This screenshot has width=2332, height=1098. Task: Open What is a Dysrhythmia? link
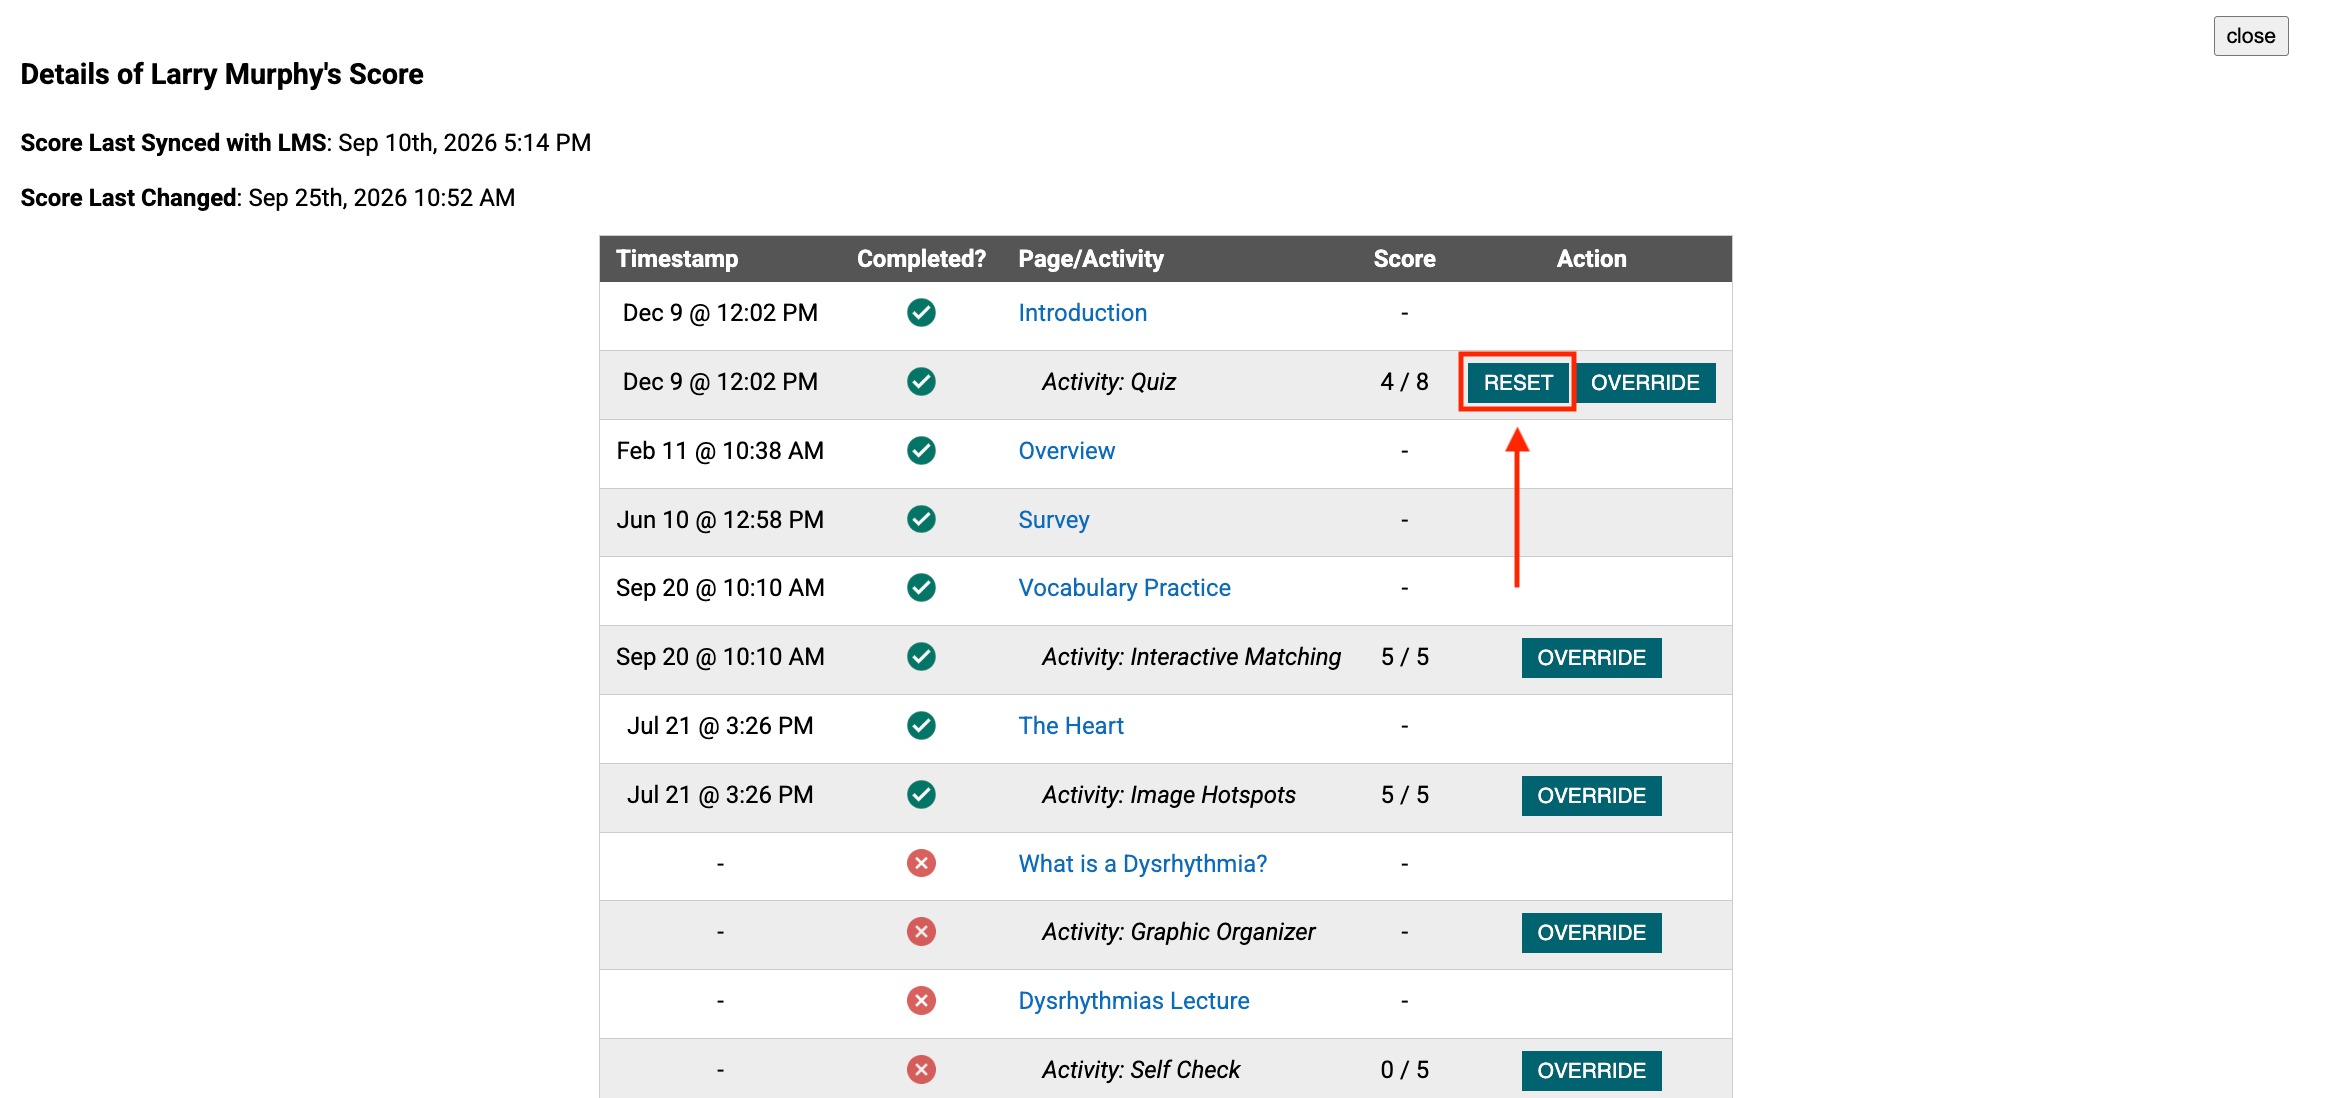tap(1142, 864)
